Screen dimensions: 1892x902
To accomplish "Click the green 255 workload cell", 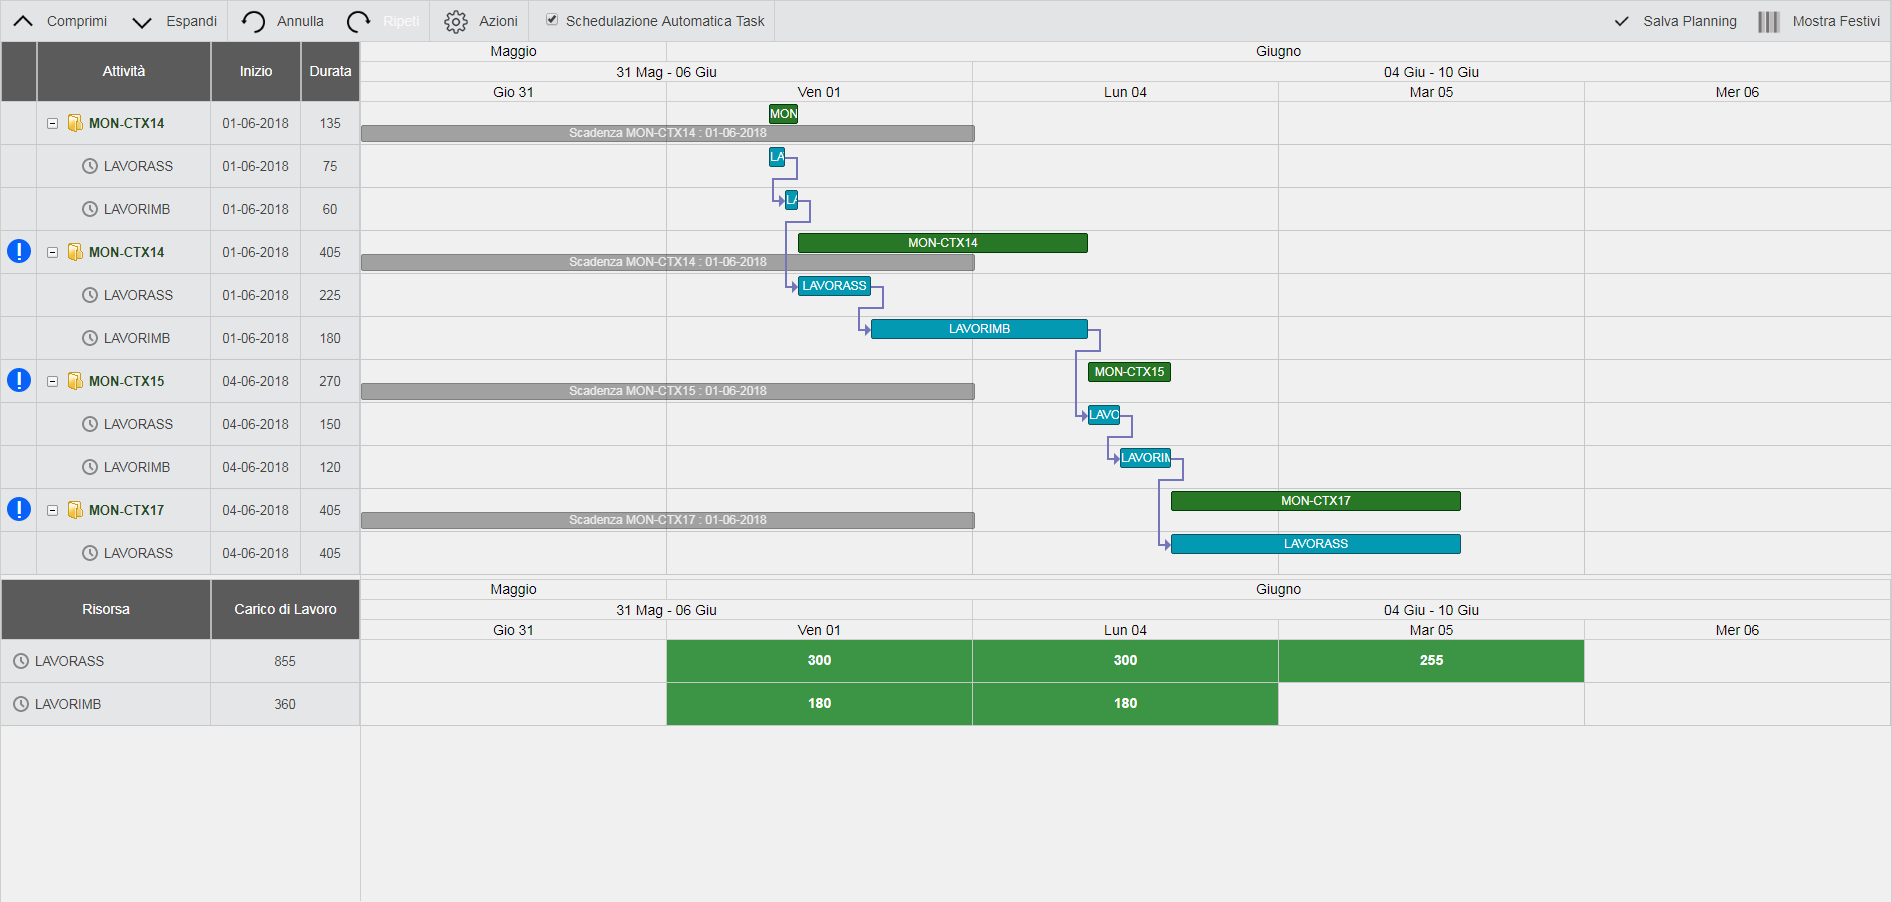I will click(x=1431, y=661).
